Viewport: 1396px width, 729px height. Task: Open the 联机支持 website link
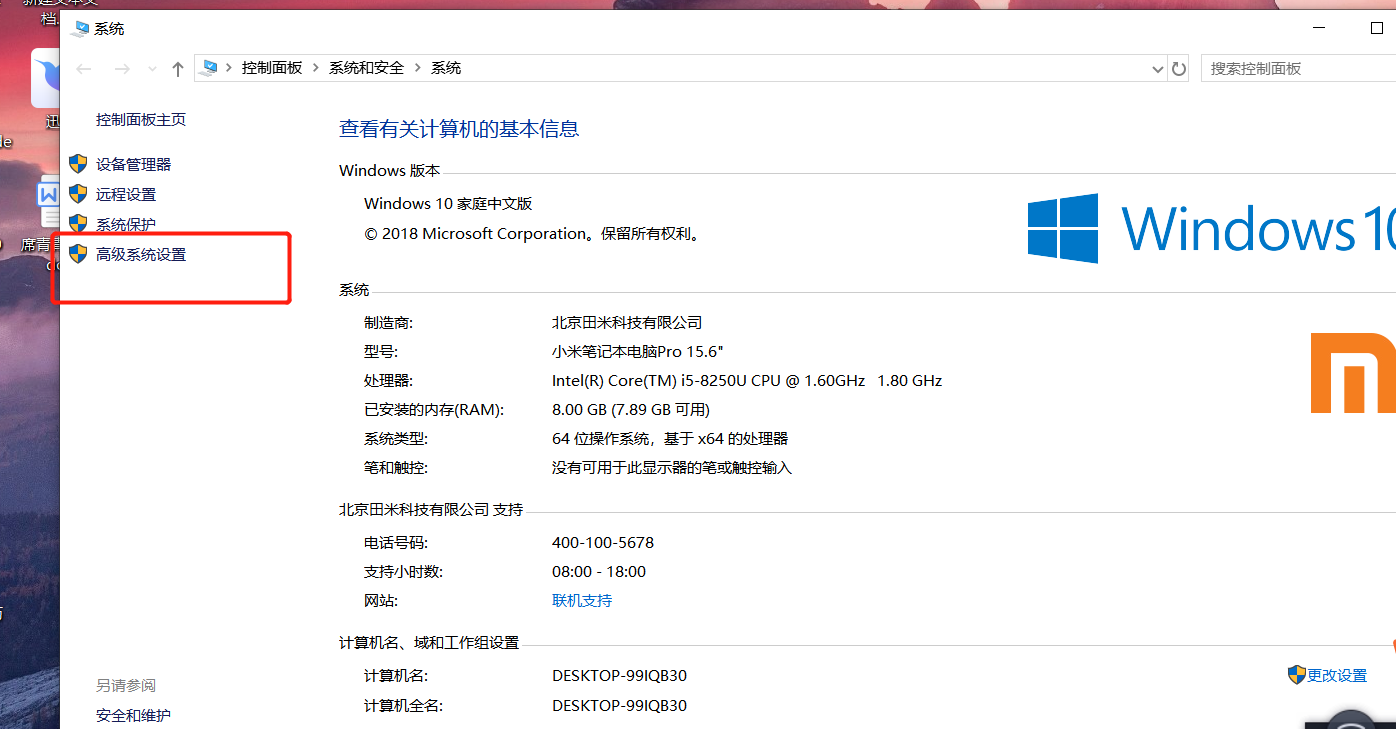pos(582,601)
